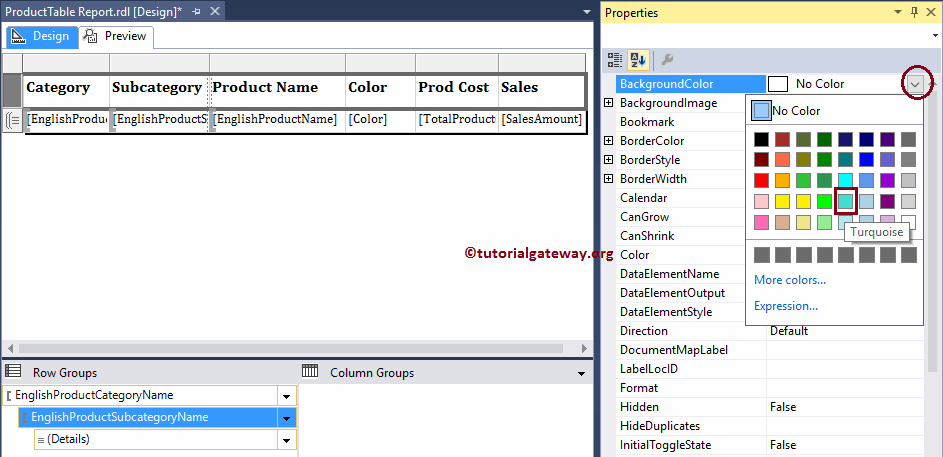Pick the bright Red color swatch
This screenshot has height=457, width=943.
point(761,180)
